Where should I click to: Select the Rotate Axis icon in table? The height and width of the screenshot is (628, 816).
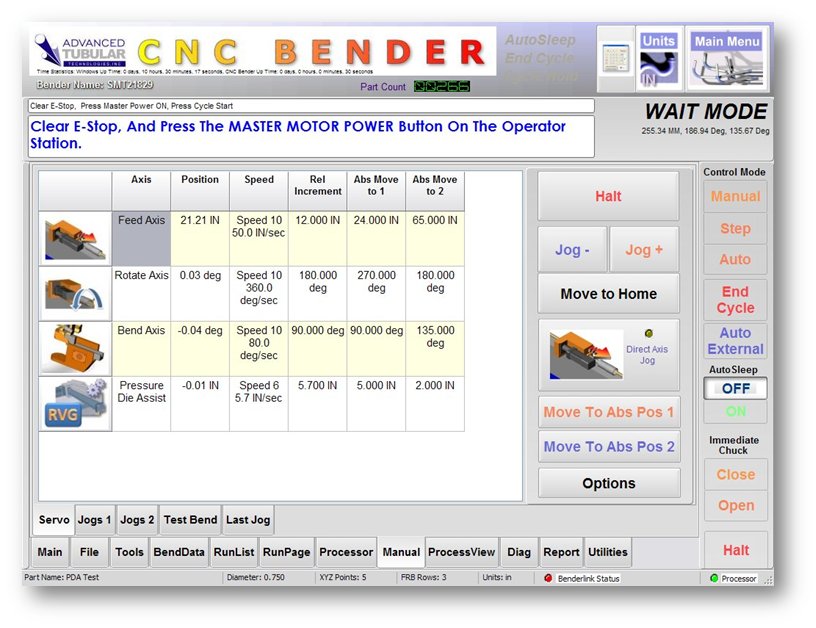click(75, 293)
